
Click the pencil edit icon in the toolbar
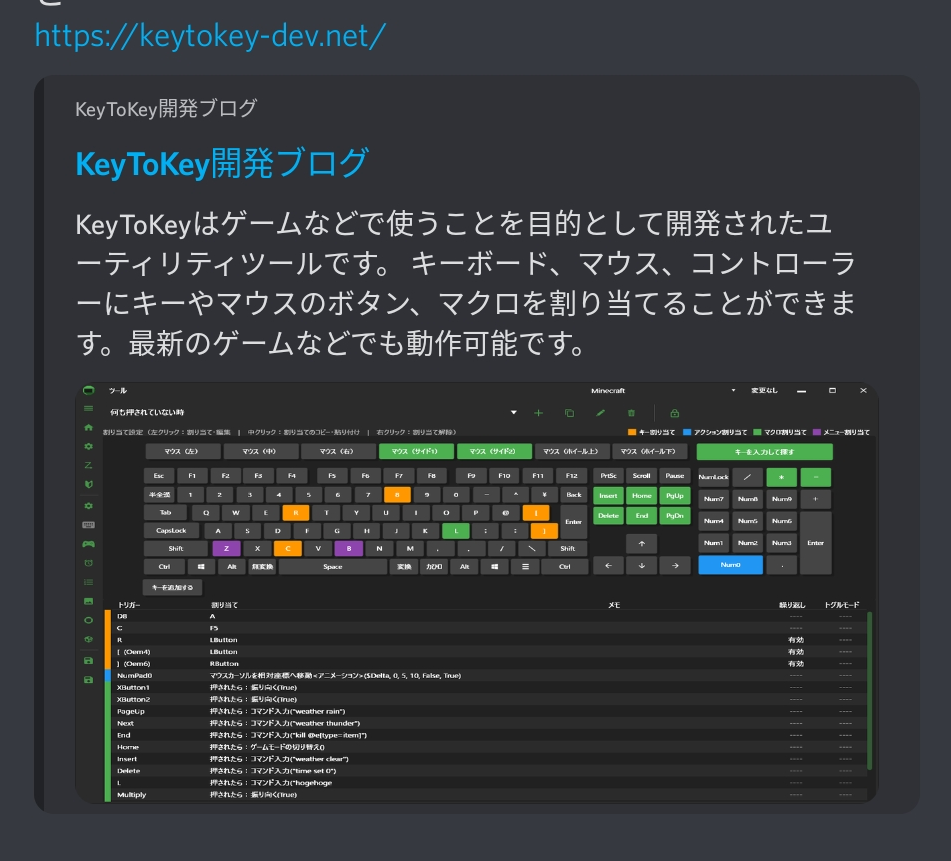[x=601, y=412]
